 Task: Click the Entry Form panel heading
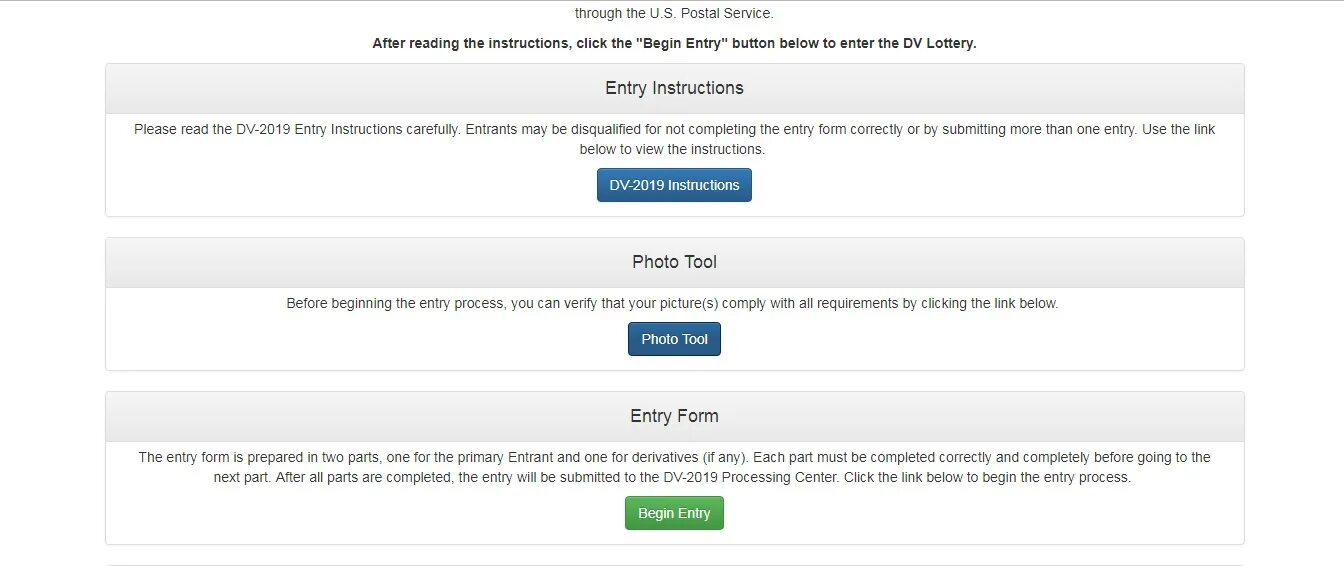point(674,416)
